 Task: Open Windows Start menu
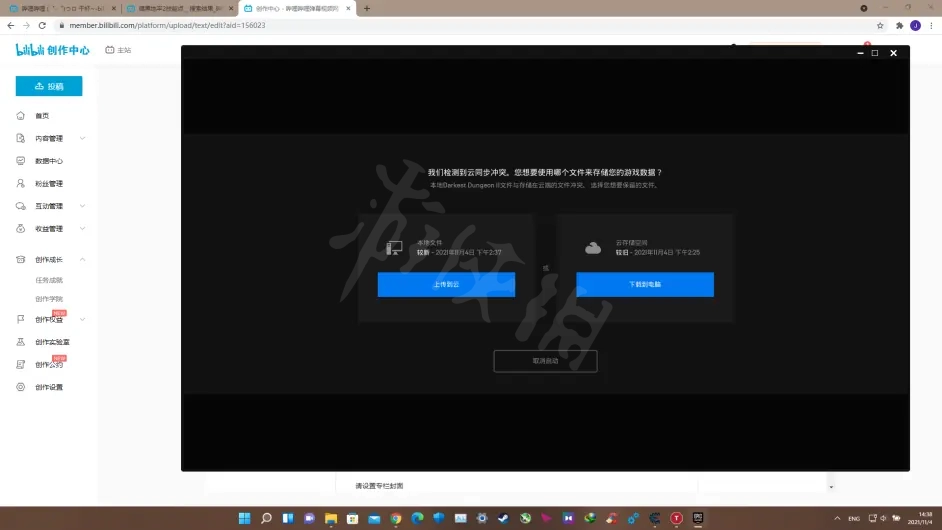245,518
